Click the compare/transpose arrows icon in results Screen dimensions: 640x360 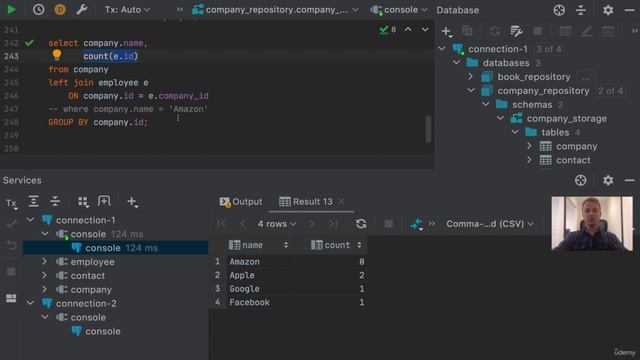pyautogui.click(x=416, y=224)
